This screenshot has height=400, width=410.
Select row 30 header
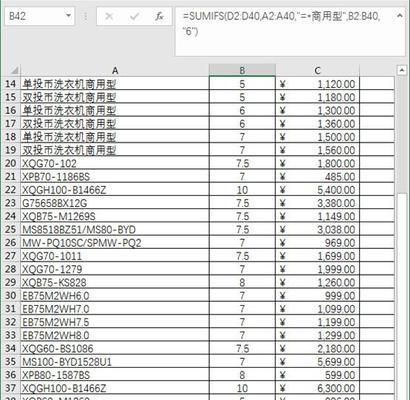[x=11, y=295]
